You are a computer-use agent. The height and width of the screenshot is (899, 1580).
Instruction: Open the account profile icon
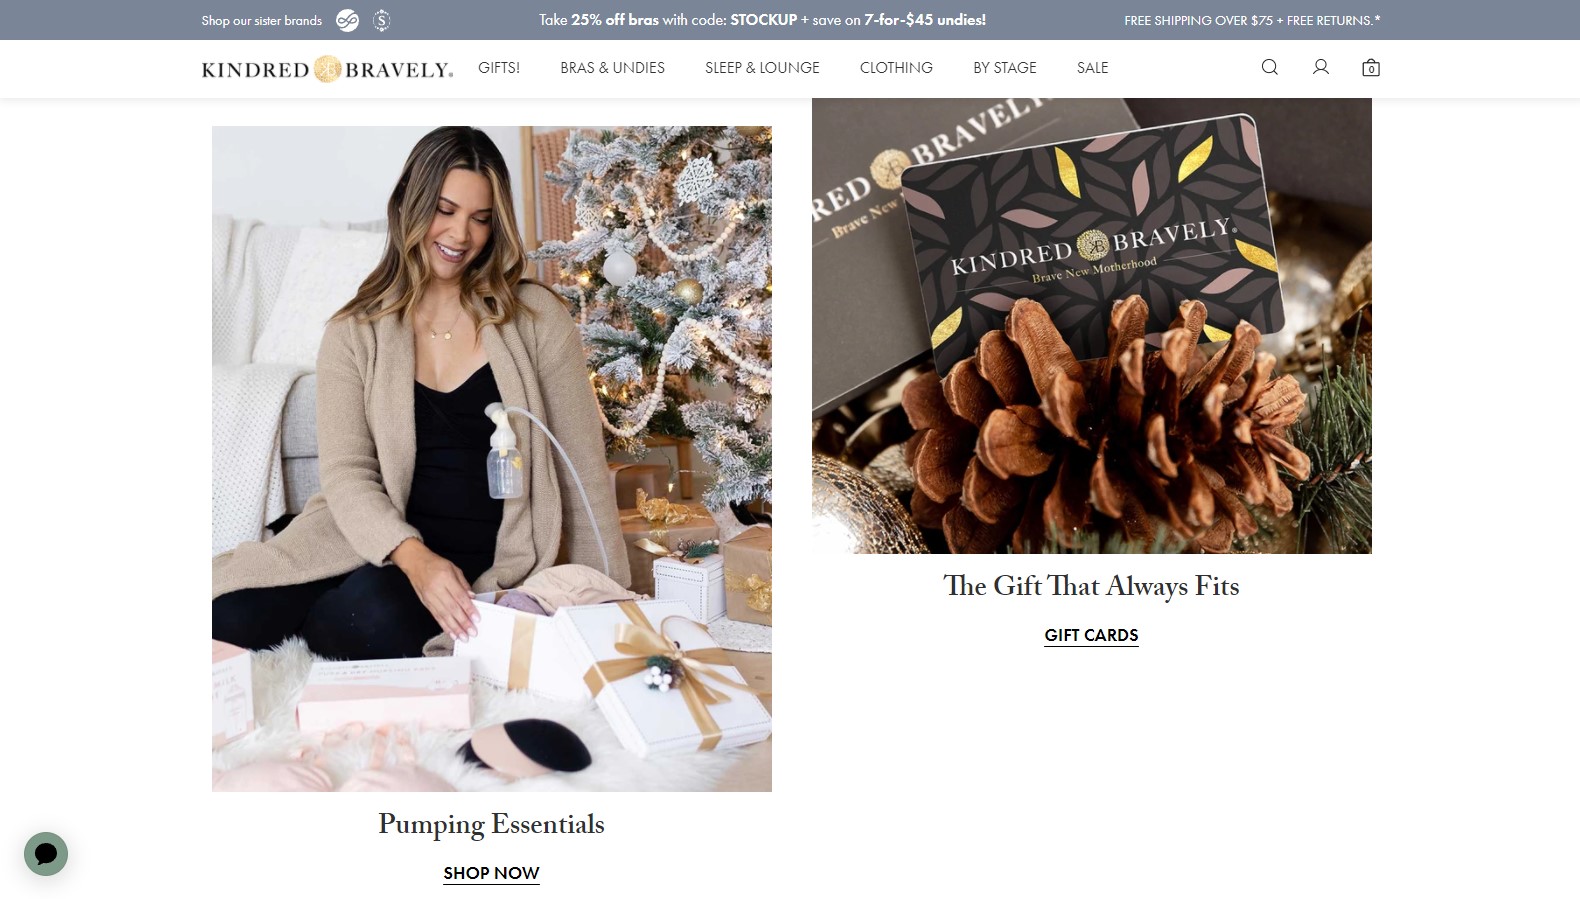tap(1321, 67)
